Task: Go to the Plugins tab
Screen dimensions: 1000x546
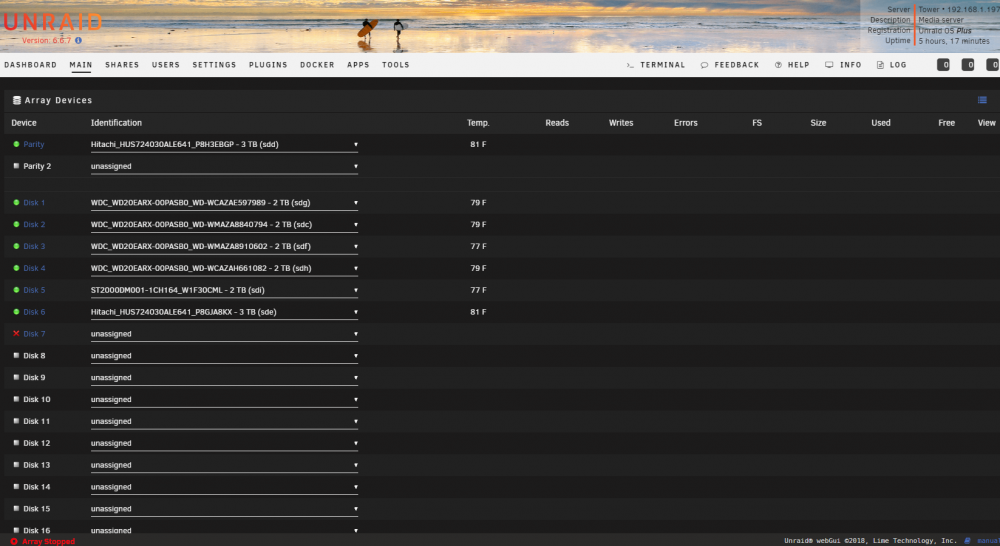Action: pos(268,65)
